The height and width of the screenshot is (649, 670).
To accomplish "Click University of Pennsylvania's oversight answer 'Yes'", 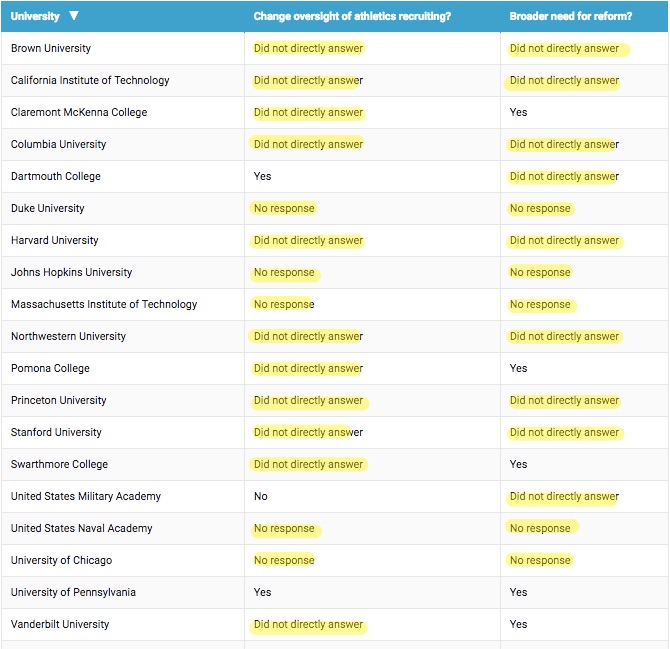I will click(262, 592).
